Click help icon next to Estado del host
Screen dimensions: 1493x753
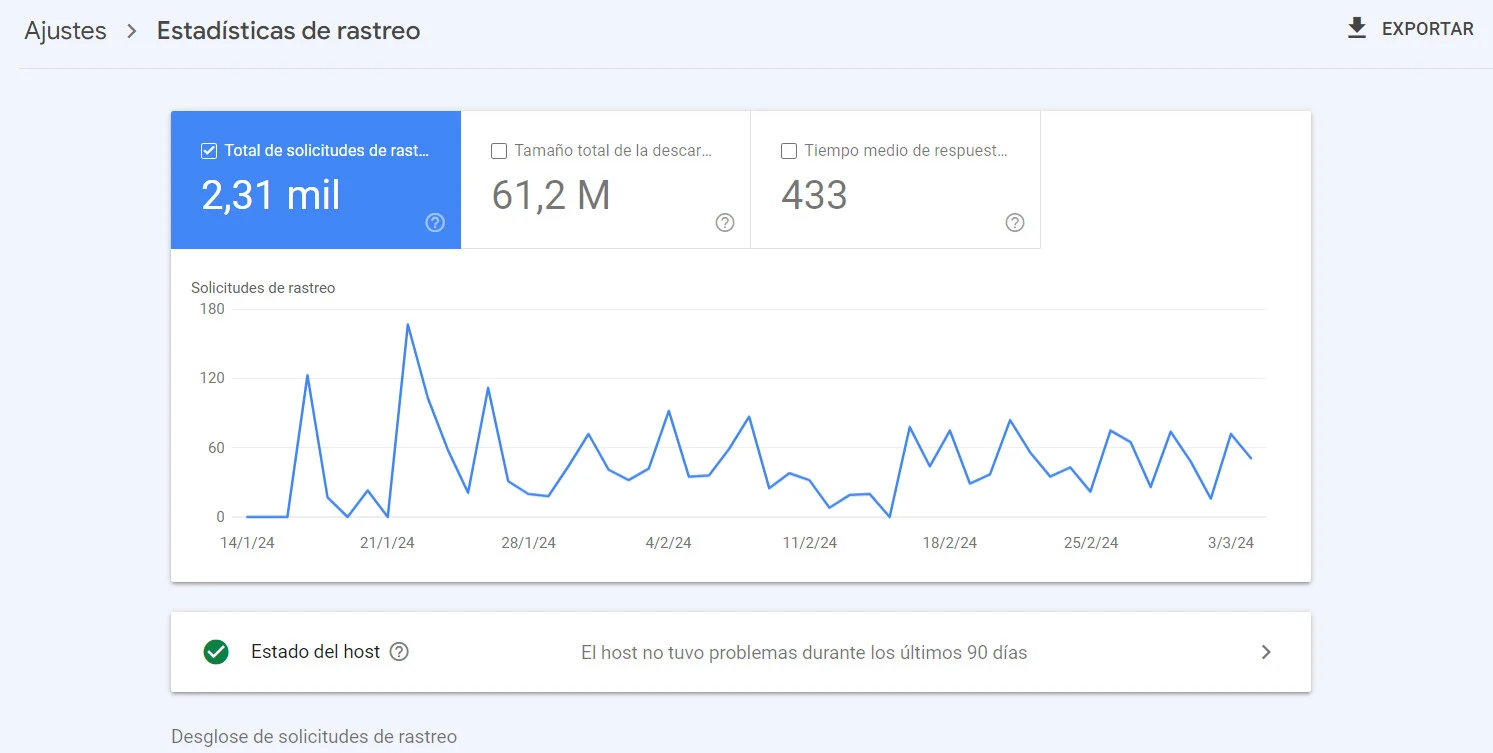coord(399,652)
